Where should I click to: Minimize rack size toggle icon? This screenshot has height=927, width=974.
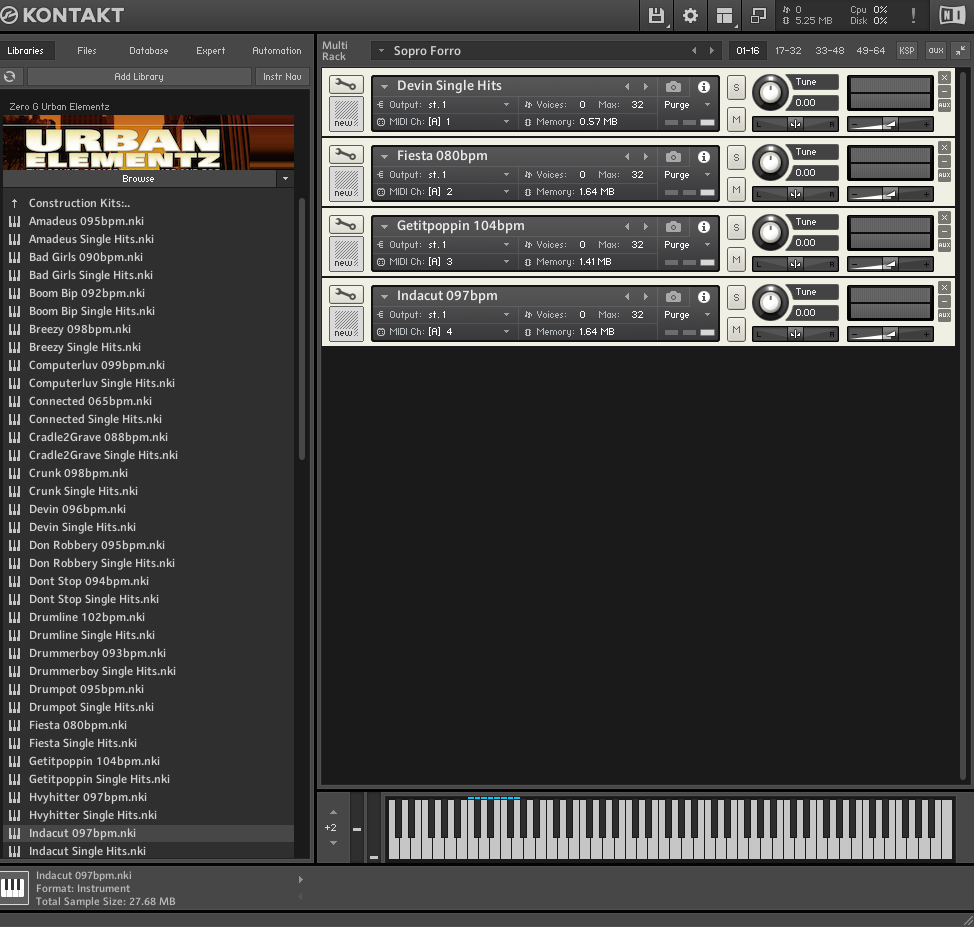pyautogui.click(x=960, y=51)
